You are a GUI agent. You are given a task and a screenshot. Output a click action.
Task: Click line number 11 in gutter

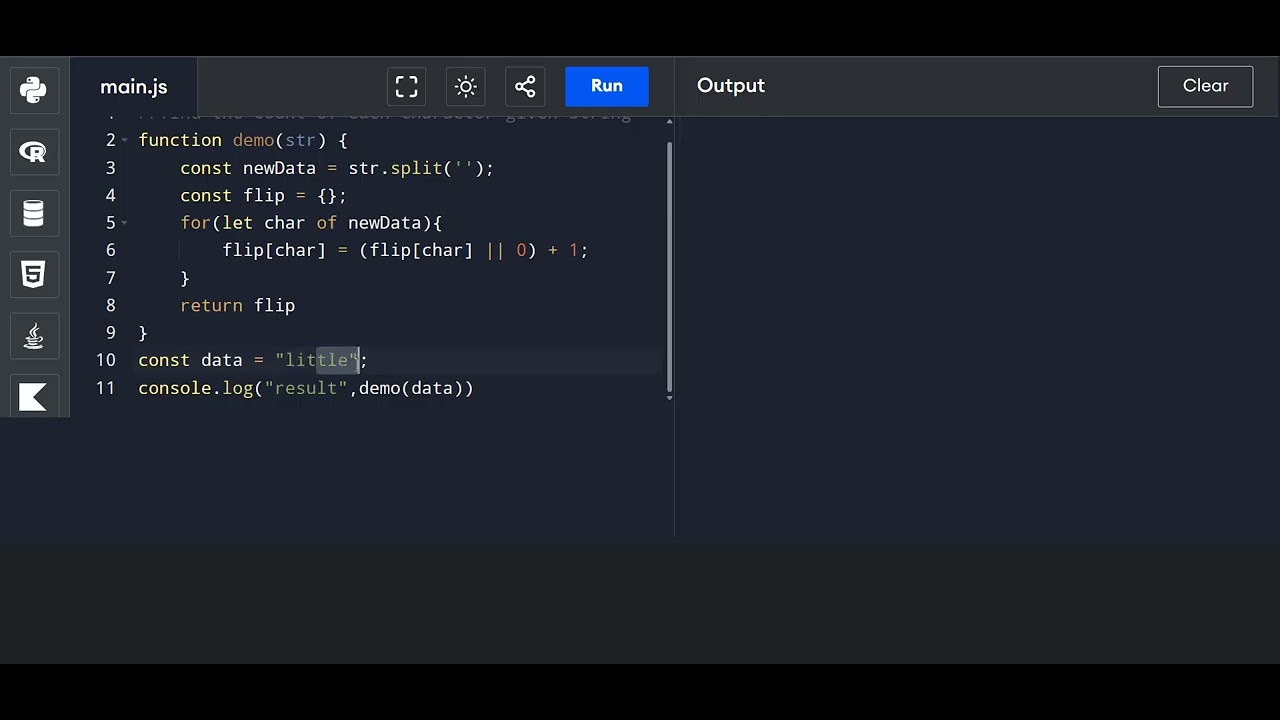106,388
